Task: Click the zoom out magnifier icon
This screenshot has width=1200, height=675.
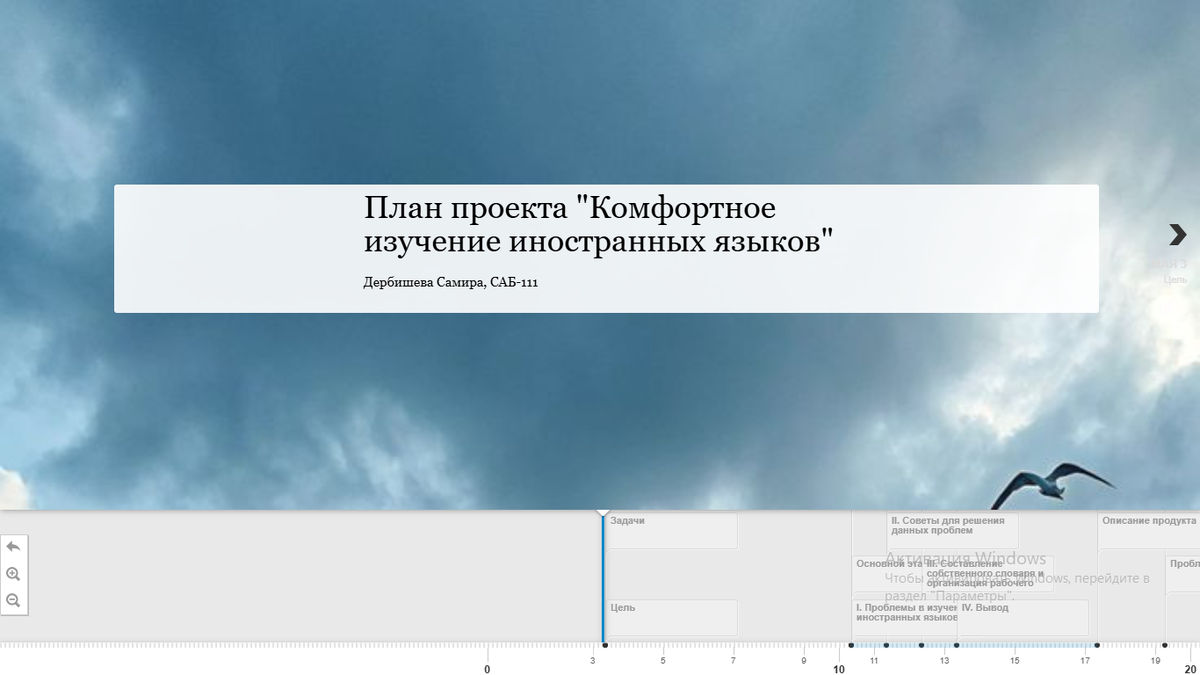Action: pos(13,601)
